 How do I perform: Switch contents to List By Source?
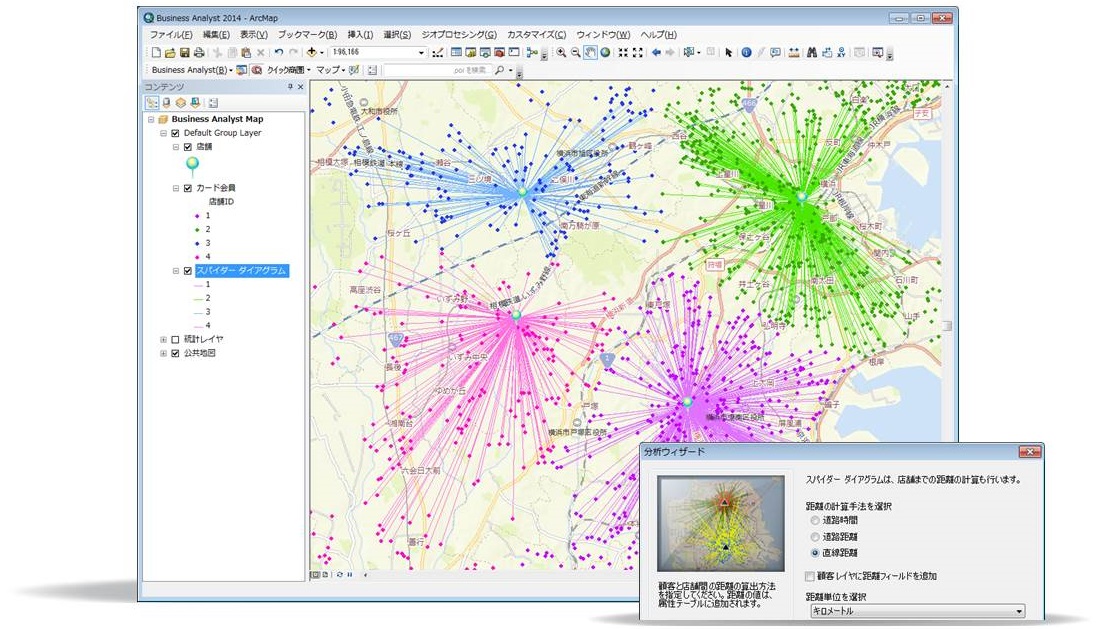pyautogui.click(x=167, y=103)
